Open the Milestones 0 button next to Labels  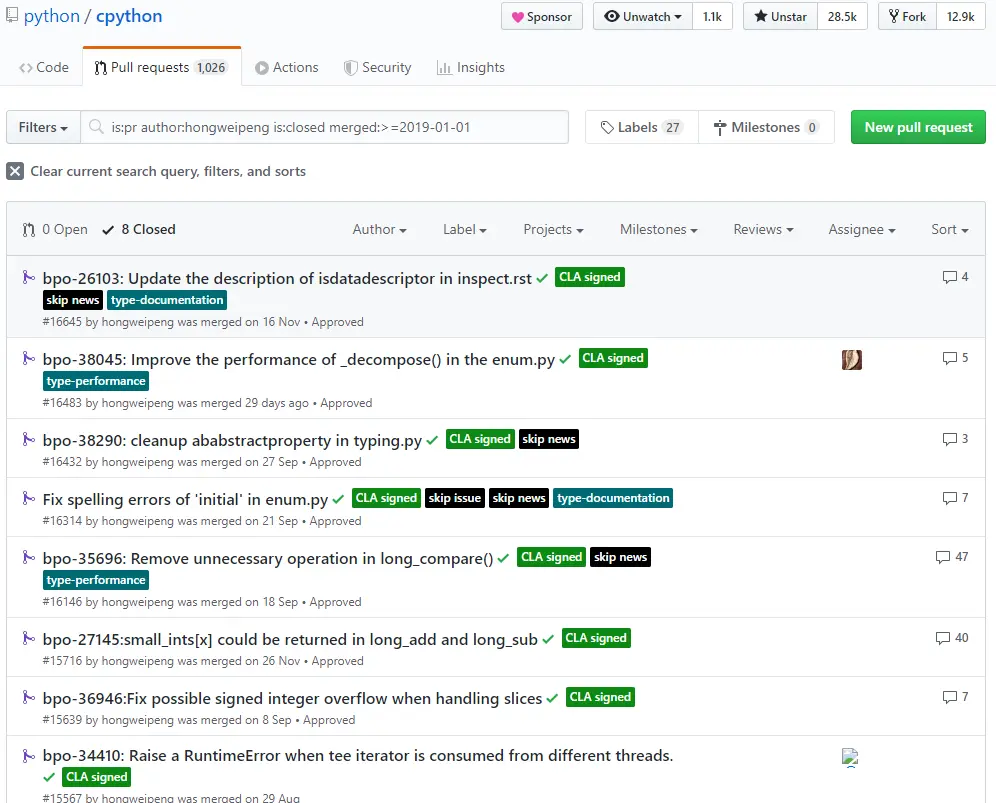click(x=766, y=127)
